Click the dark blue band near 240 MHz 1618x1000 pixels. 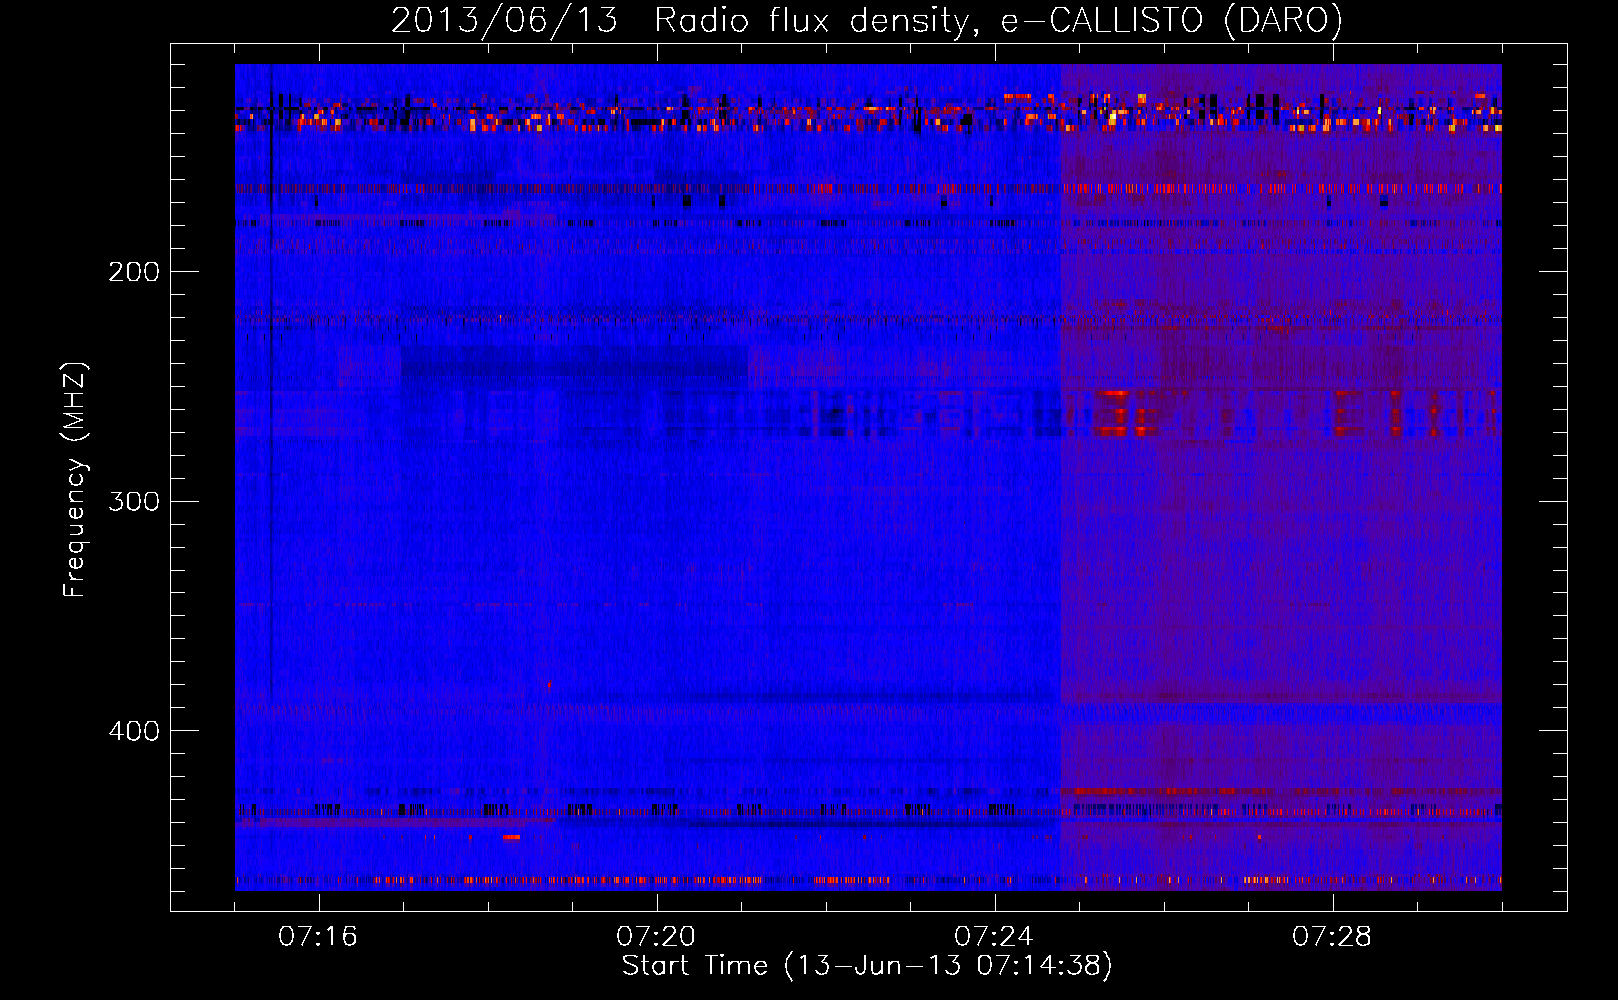(574, 364)
